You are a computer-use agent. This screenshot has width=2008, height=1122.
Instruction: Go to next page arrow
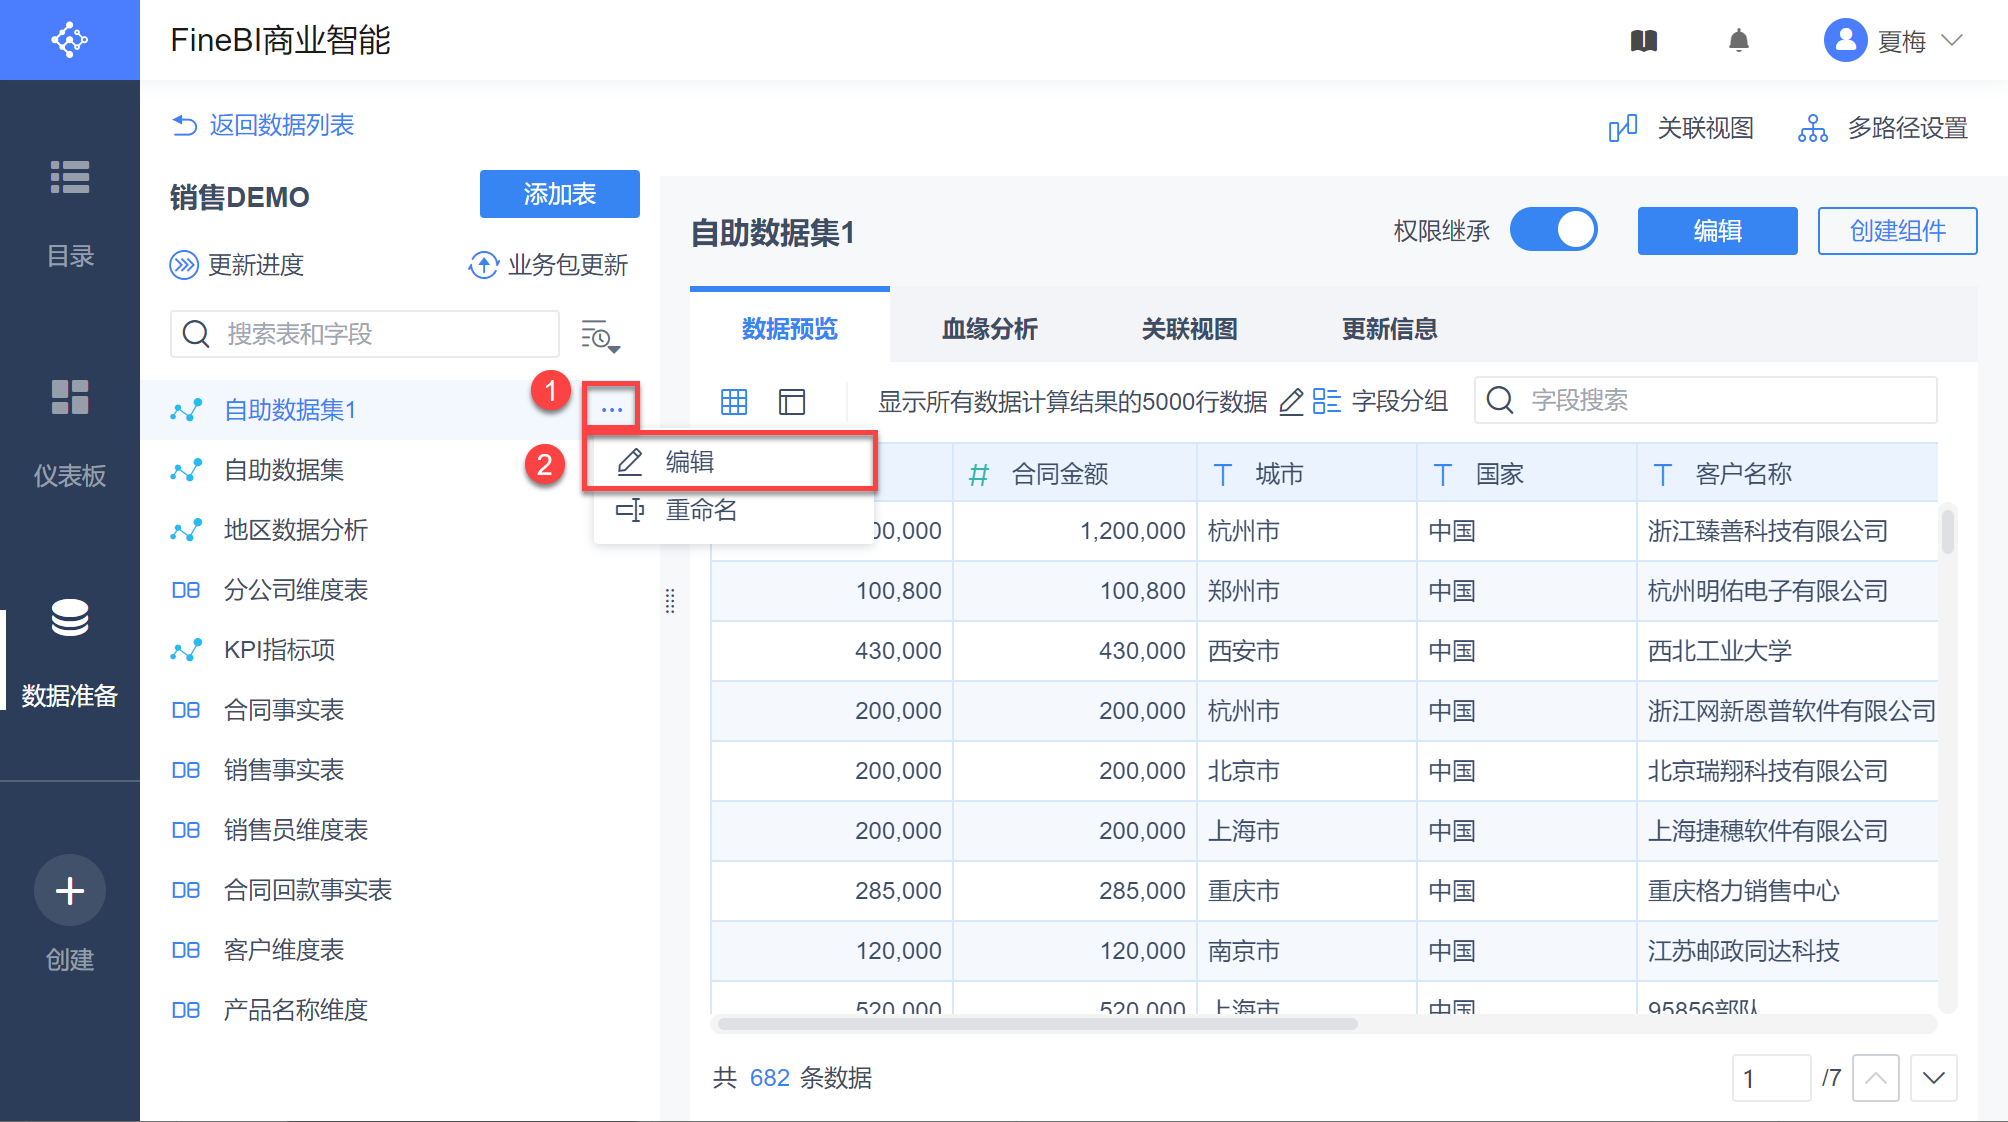pyautogui.click(x=1933, y=1078)
